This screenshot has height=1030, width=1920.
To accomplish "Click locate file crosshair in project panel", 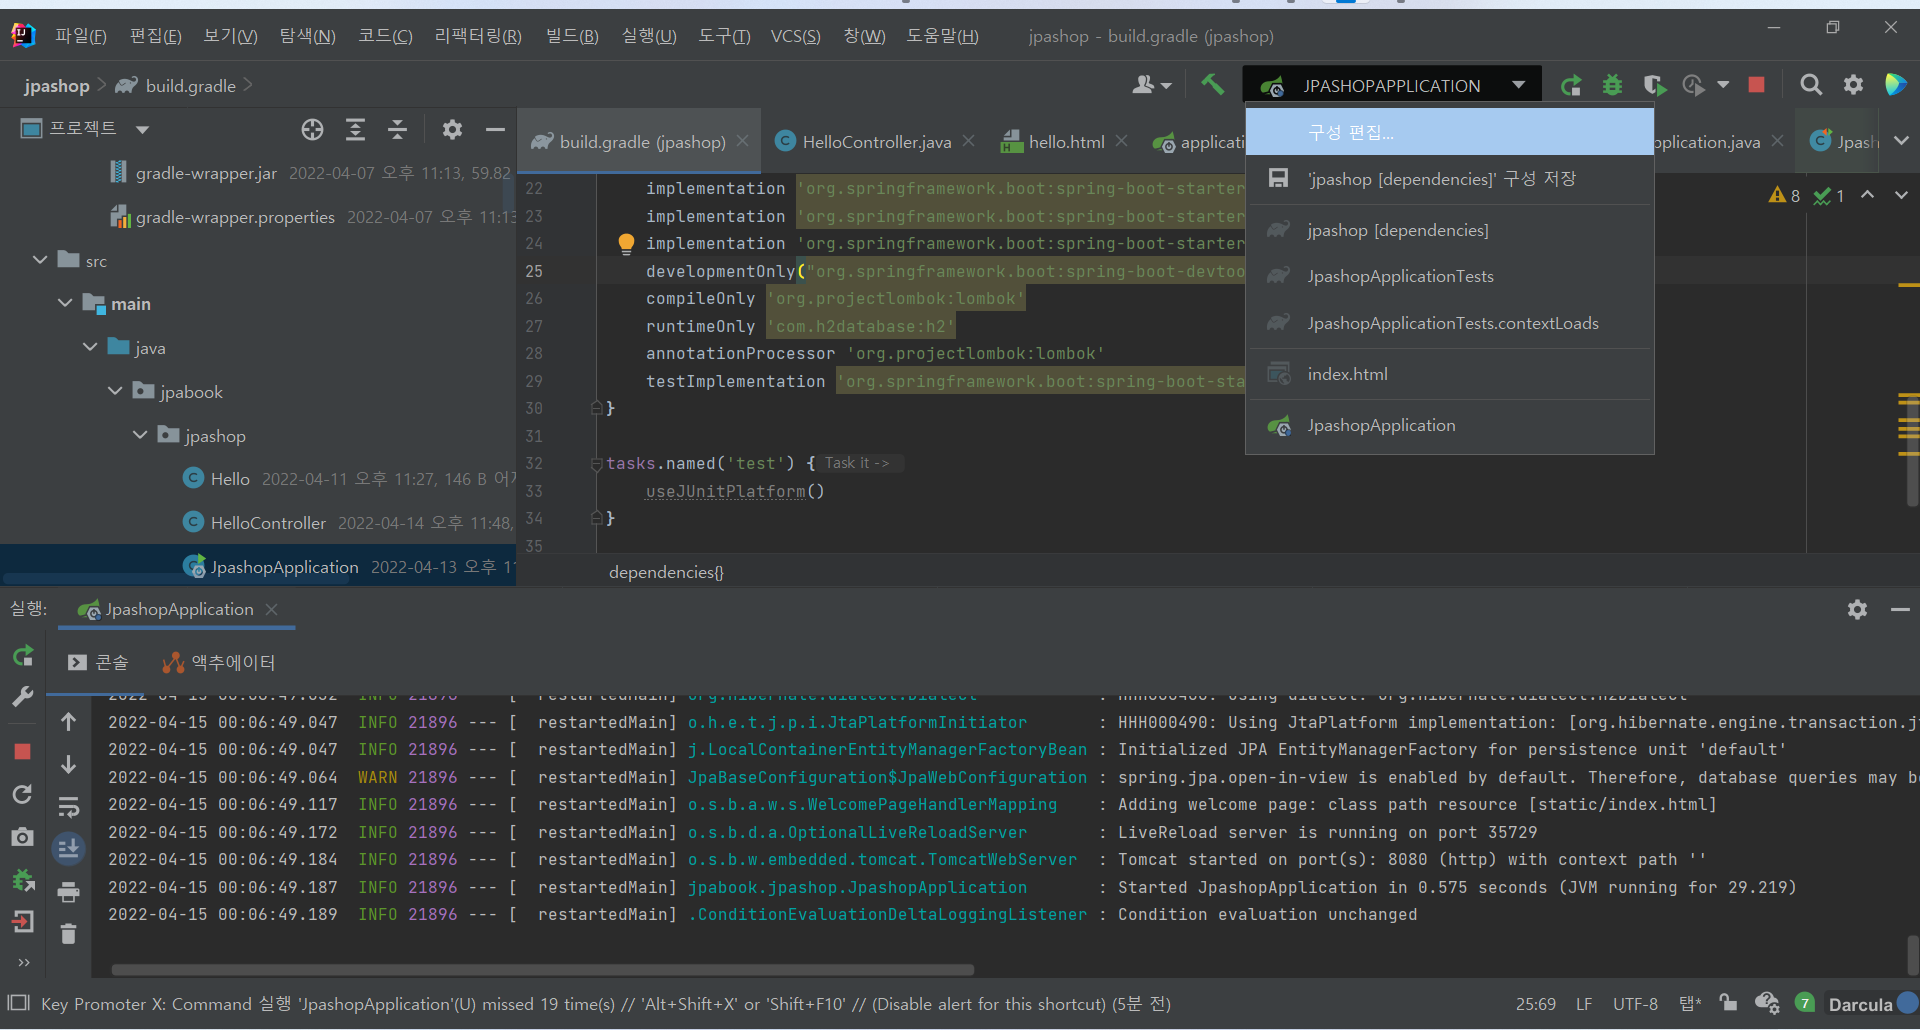I will tap(312, 129).
